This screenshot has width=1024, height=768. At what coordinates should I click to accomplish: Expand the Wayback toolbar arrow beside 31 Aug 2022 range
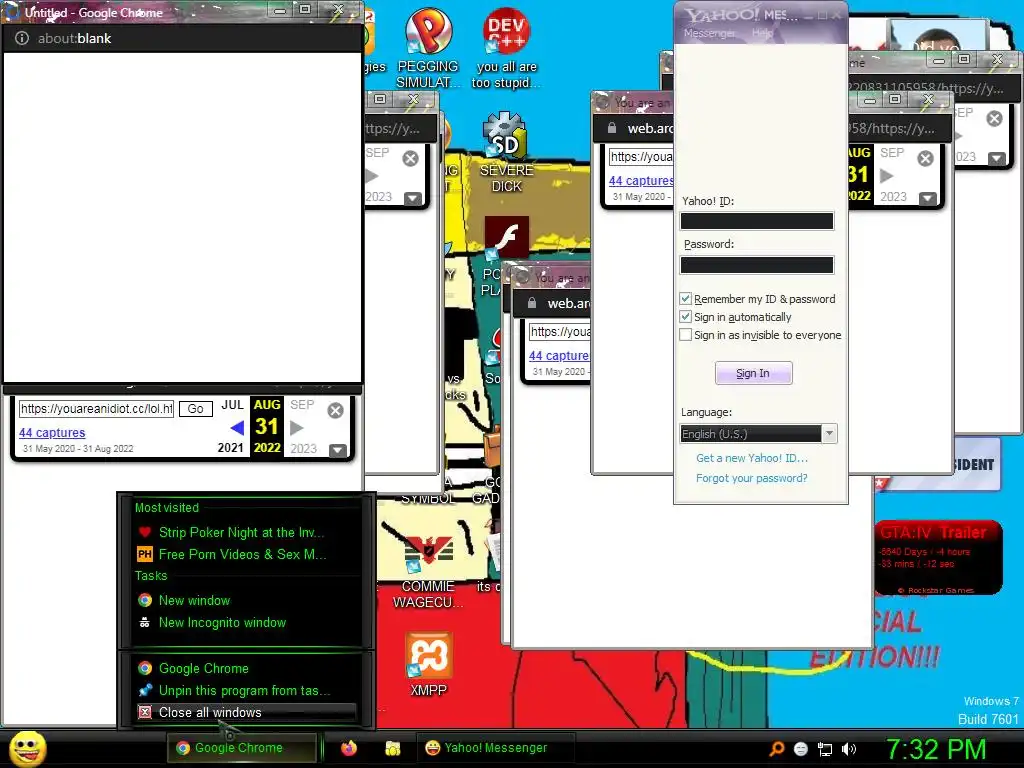coord(338,450)
